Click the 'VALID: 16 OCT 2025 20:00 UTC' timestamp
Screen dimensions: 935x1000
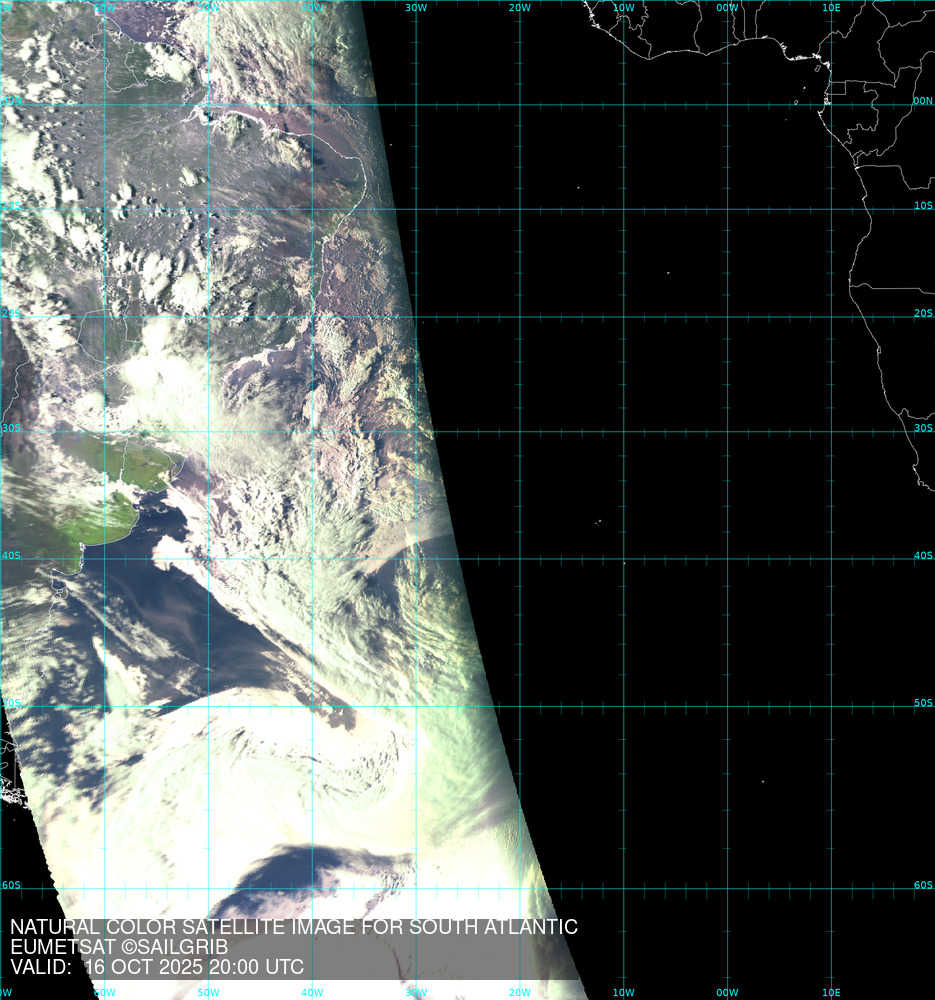(x=157, y=967)
